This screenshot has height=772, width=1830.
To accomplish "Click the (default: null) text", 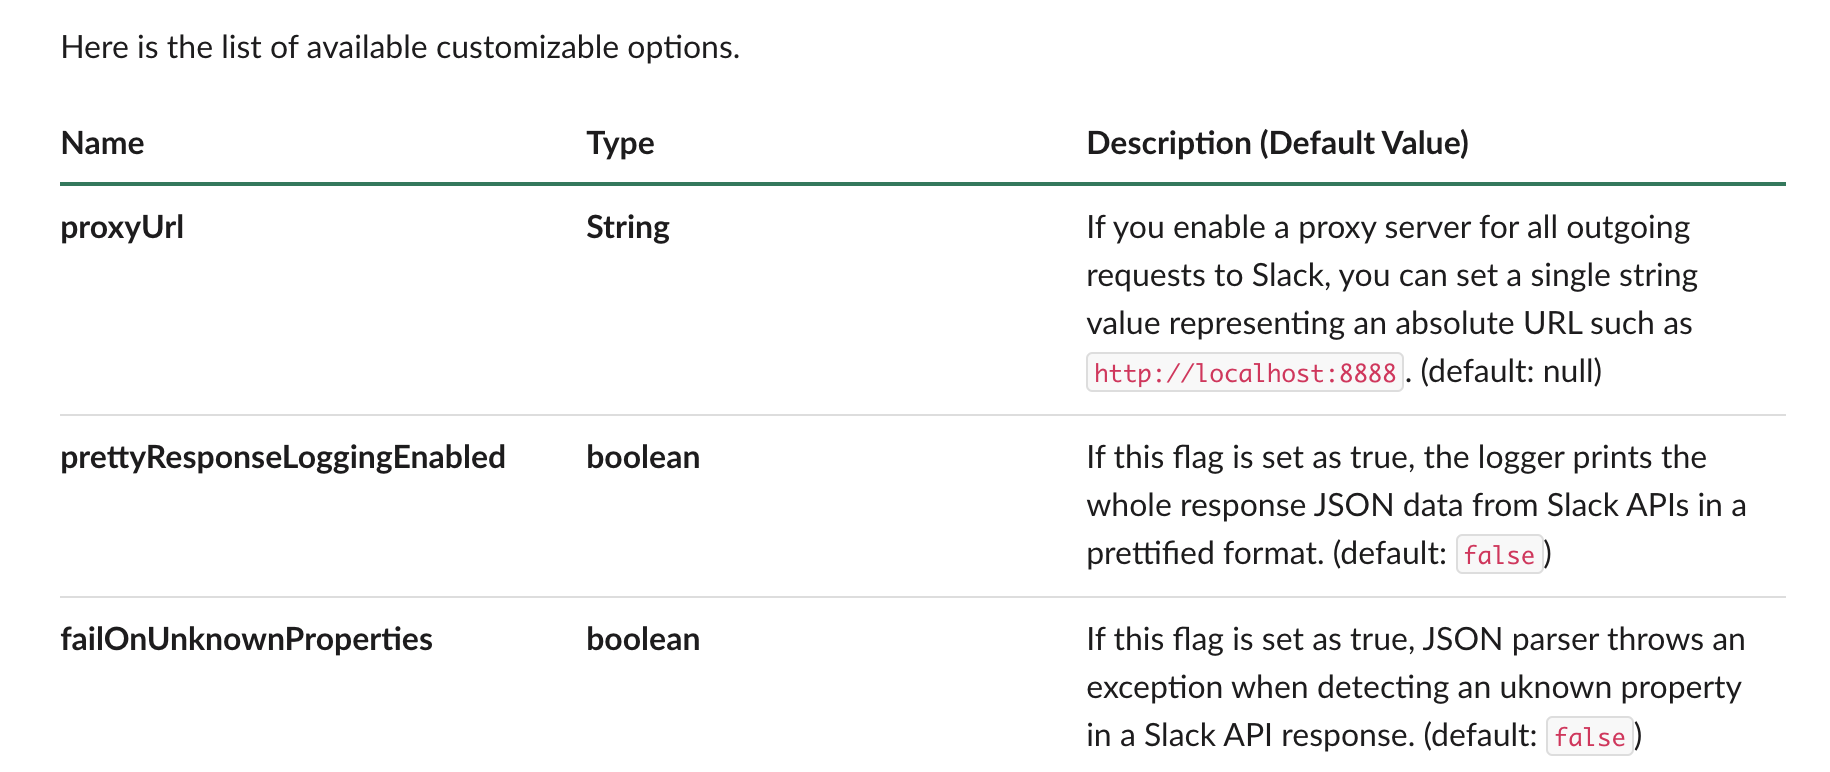I will [1511, 372].
